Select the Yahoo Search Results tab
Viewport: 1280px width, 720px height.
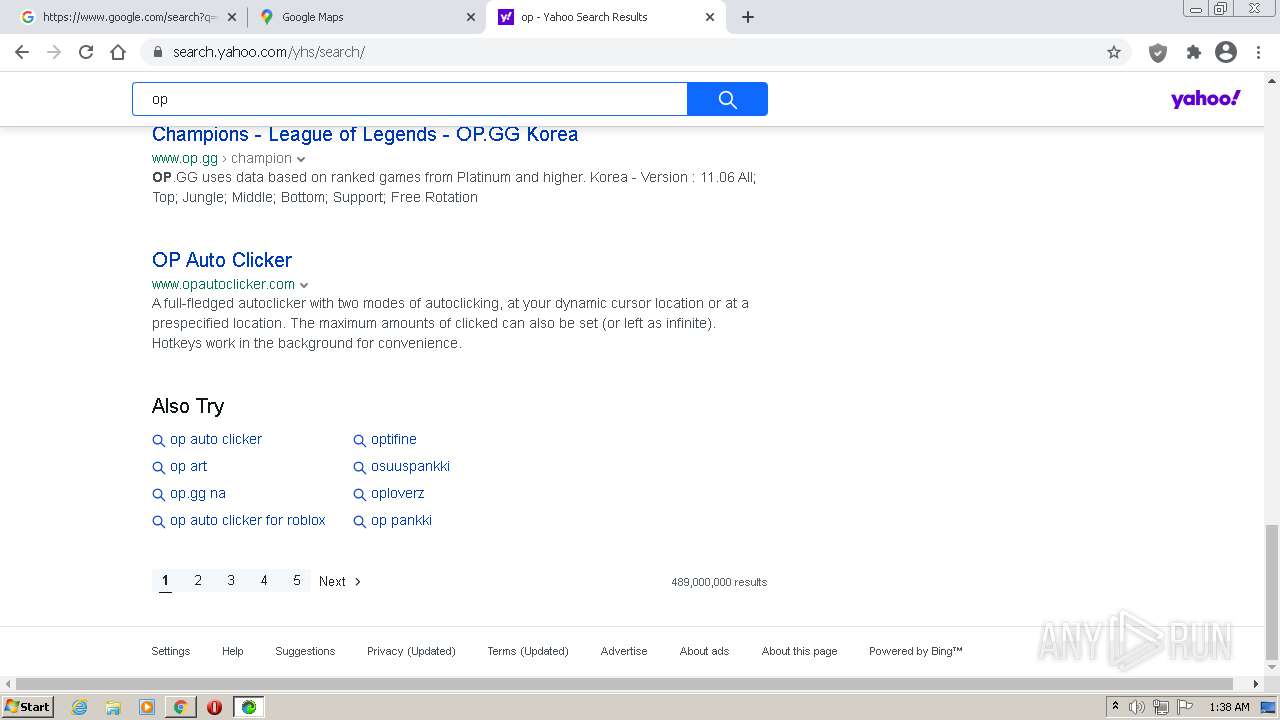tap(605, 17)
